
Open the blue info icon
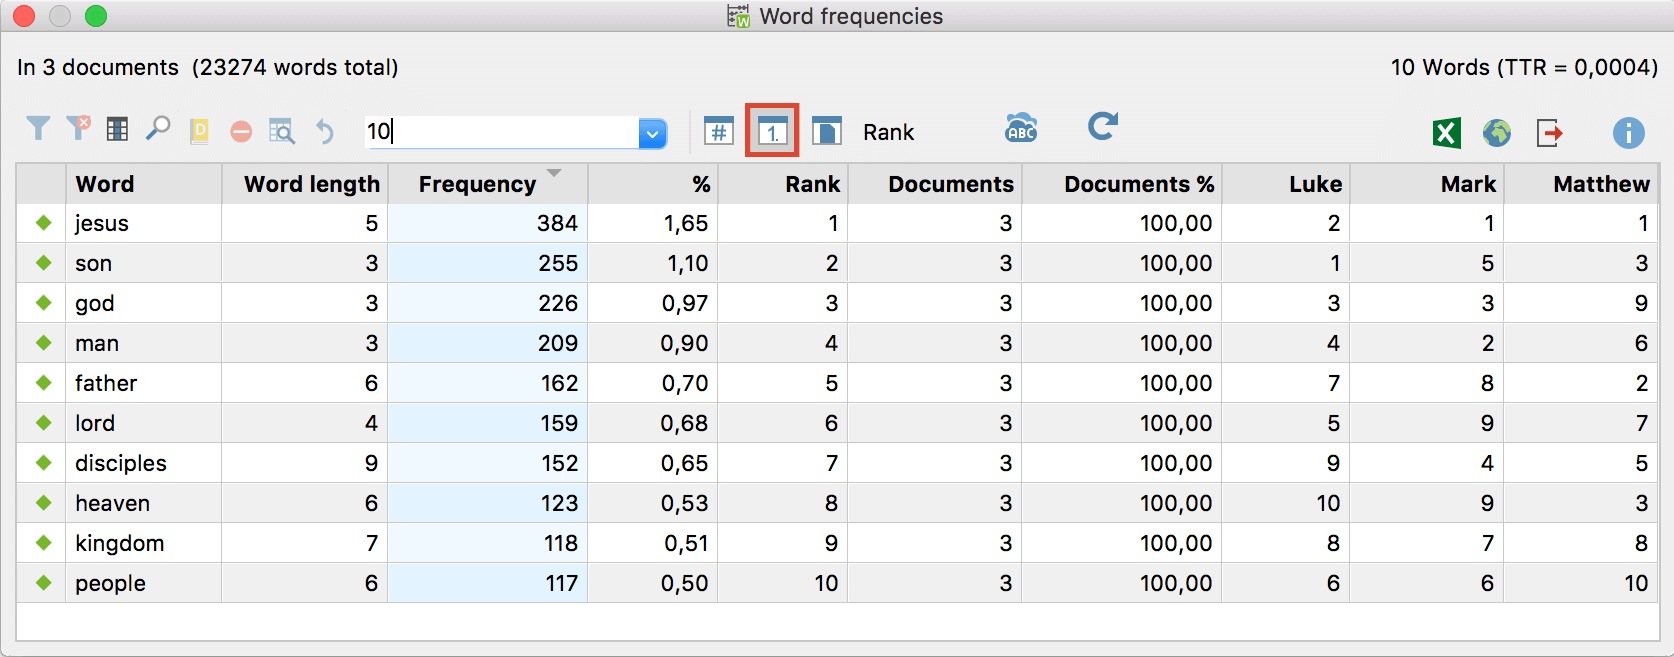(1628, 132)
